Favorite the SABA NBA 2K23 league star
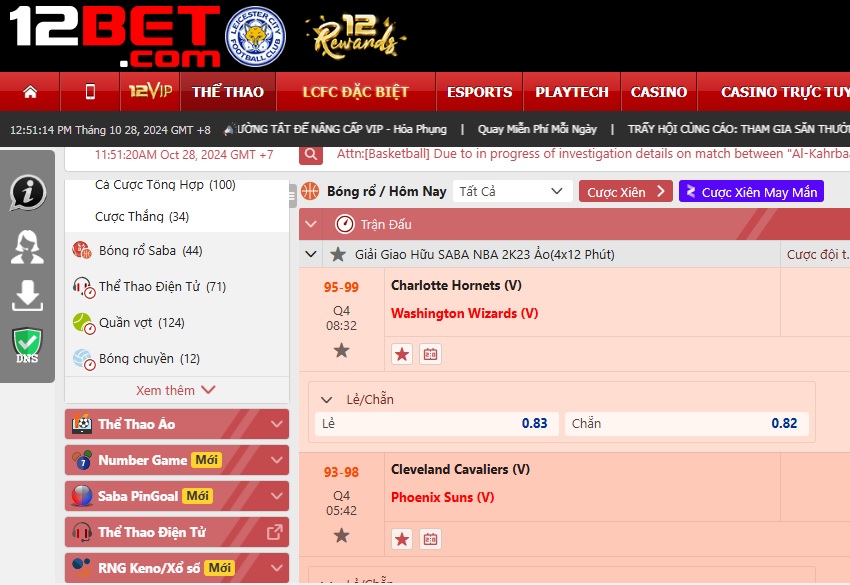Image resolution: width=850 pixels, height=585 pixels. tap(338, 254)
